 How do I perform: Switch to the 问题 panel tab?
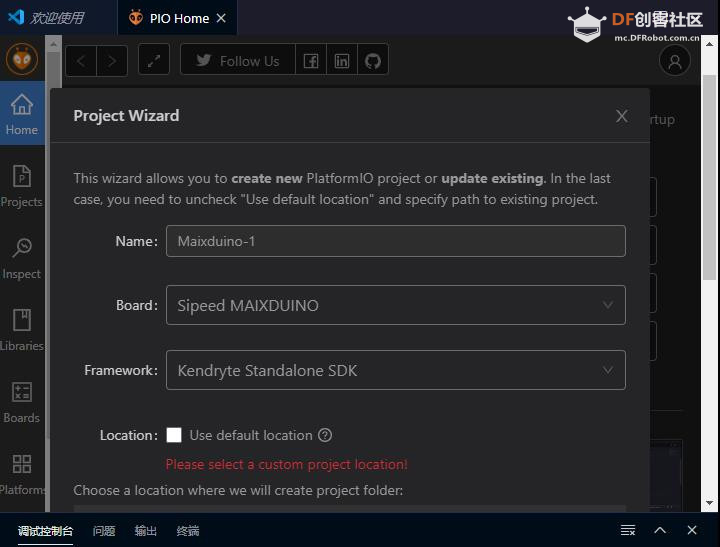[104, 531]
